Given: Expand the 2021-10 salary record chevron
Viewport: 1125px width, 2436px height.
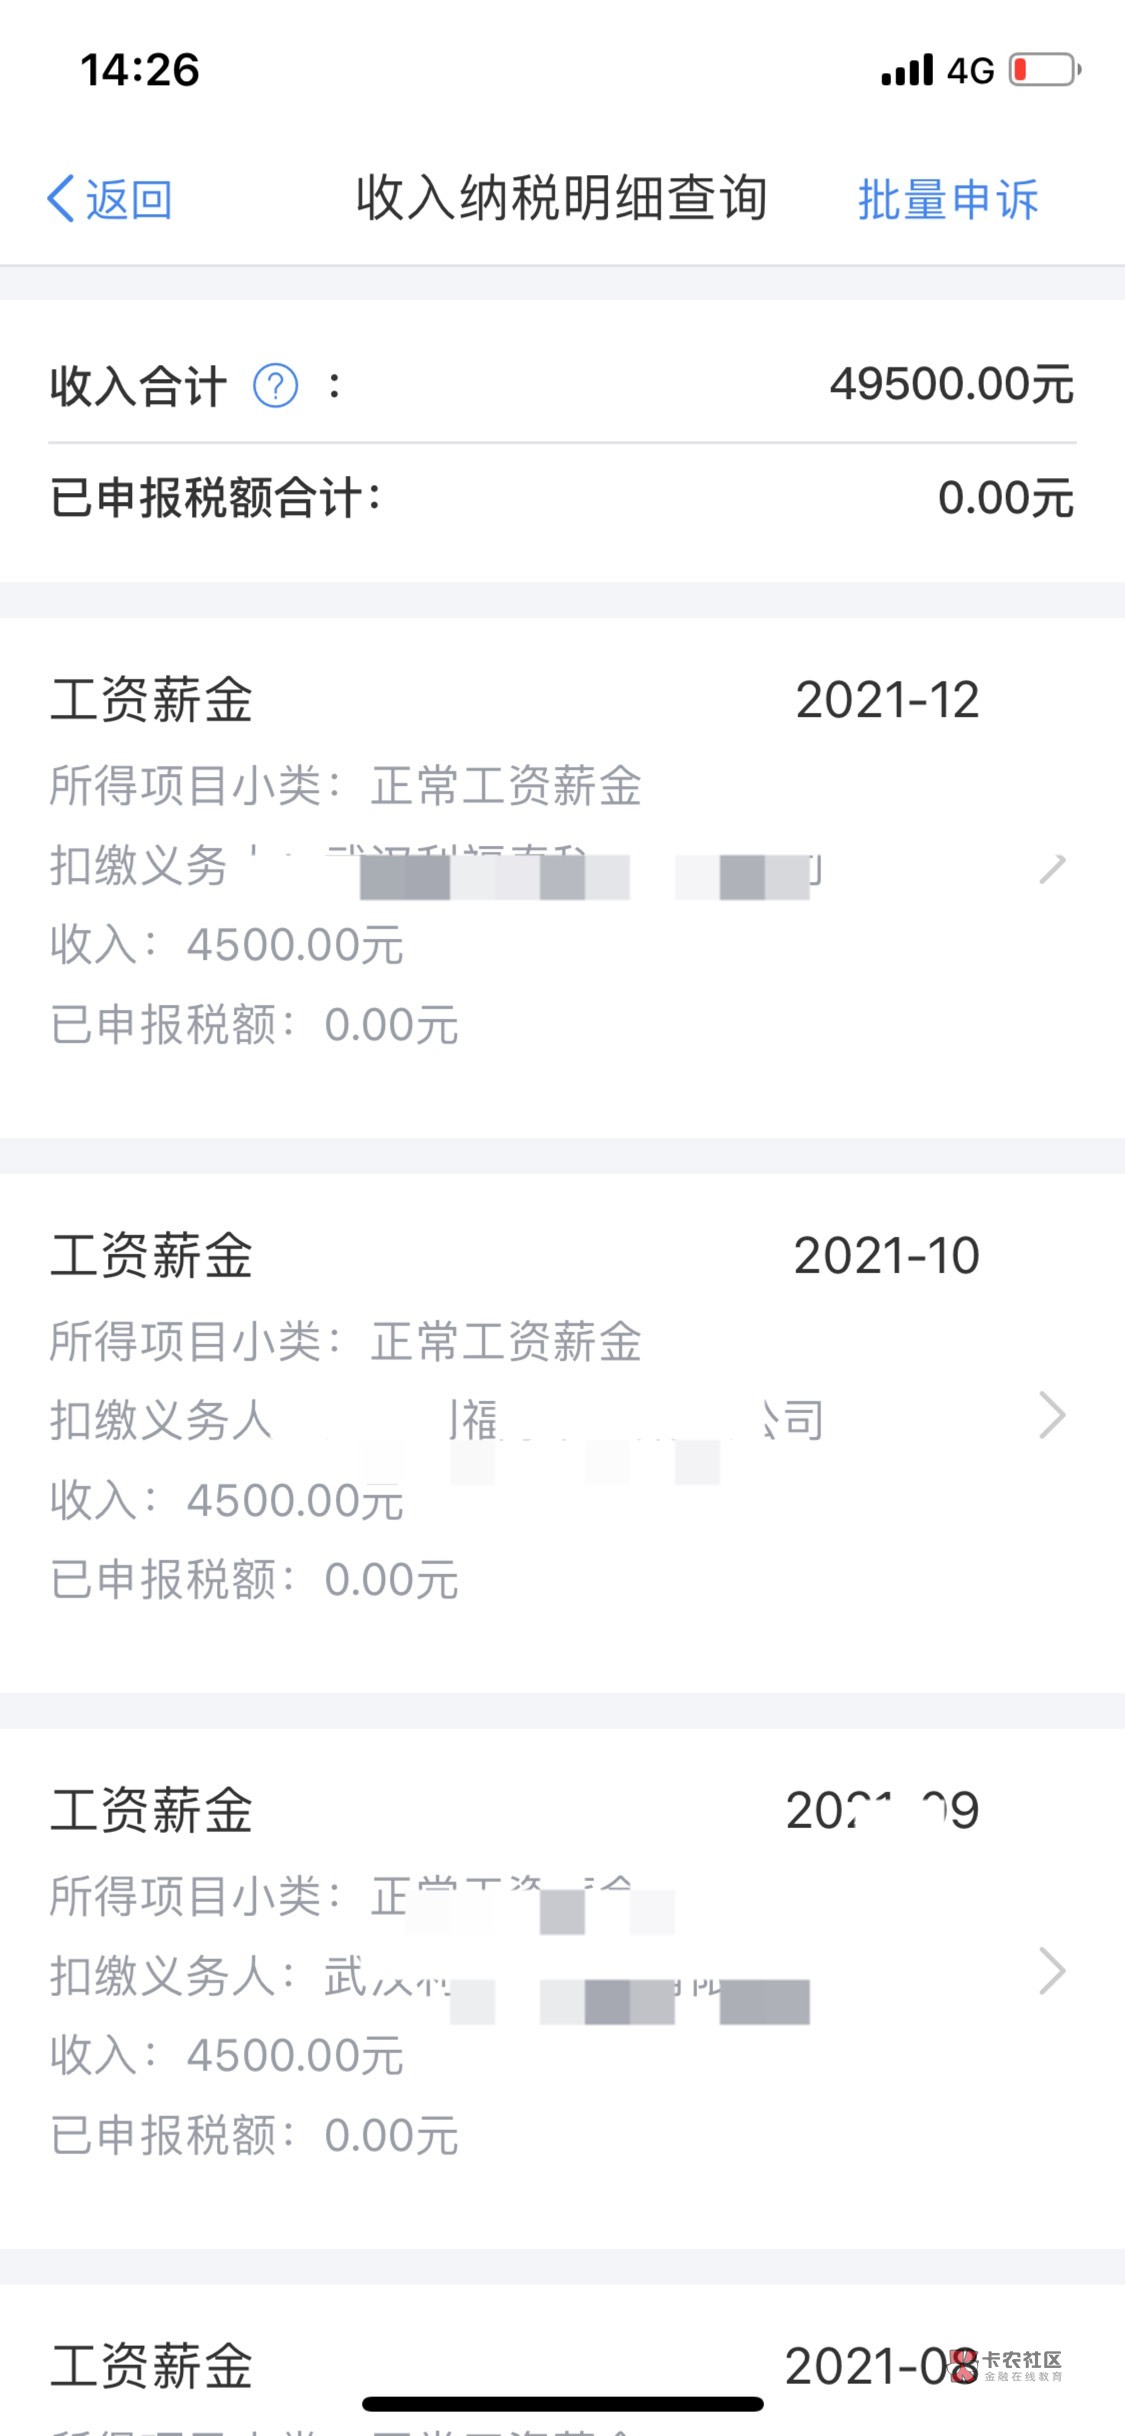Looking at the screenshot, I should [1052, 1415].
